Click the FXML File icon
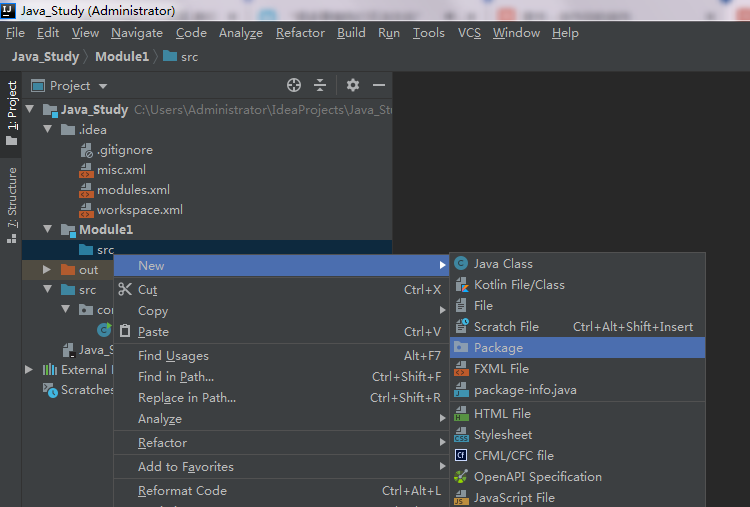750x507 pixels. pos(461,369)
